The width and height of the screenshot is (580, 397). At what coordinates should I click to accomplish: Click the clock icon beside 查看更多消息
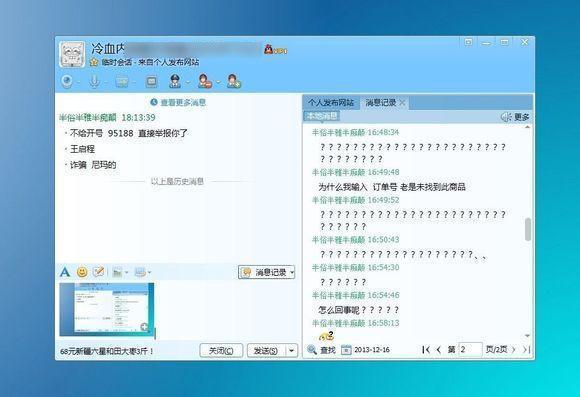pyautogui.click(x=154, y=102)
